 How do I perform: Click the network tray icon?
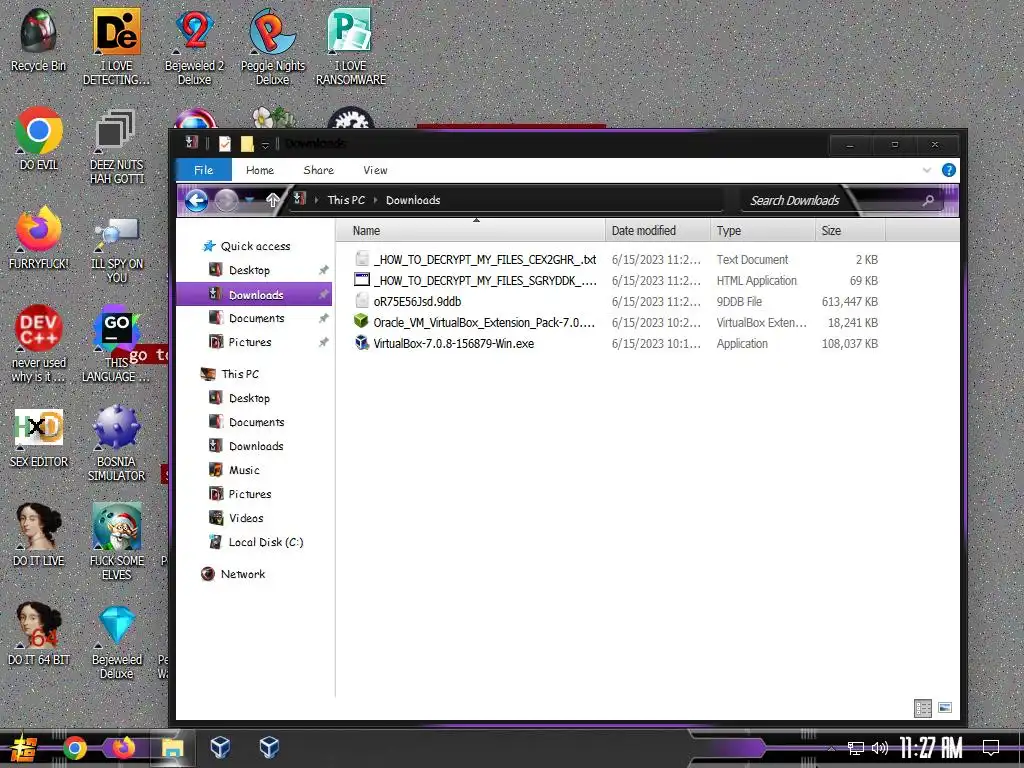(x=856, y=748)
